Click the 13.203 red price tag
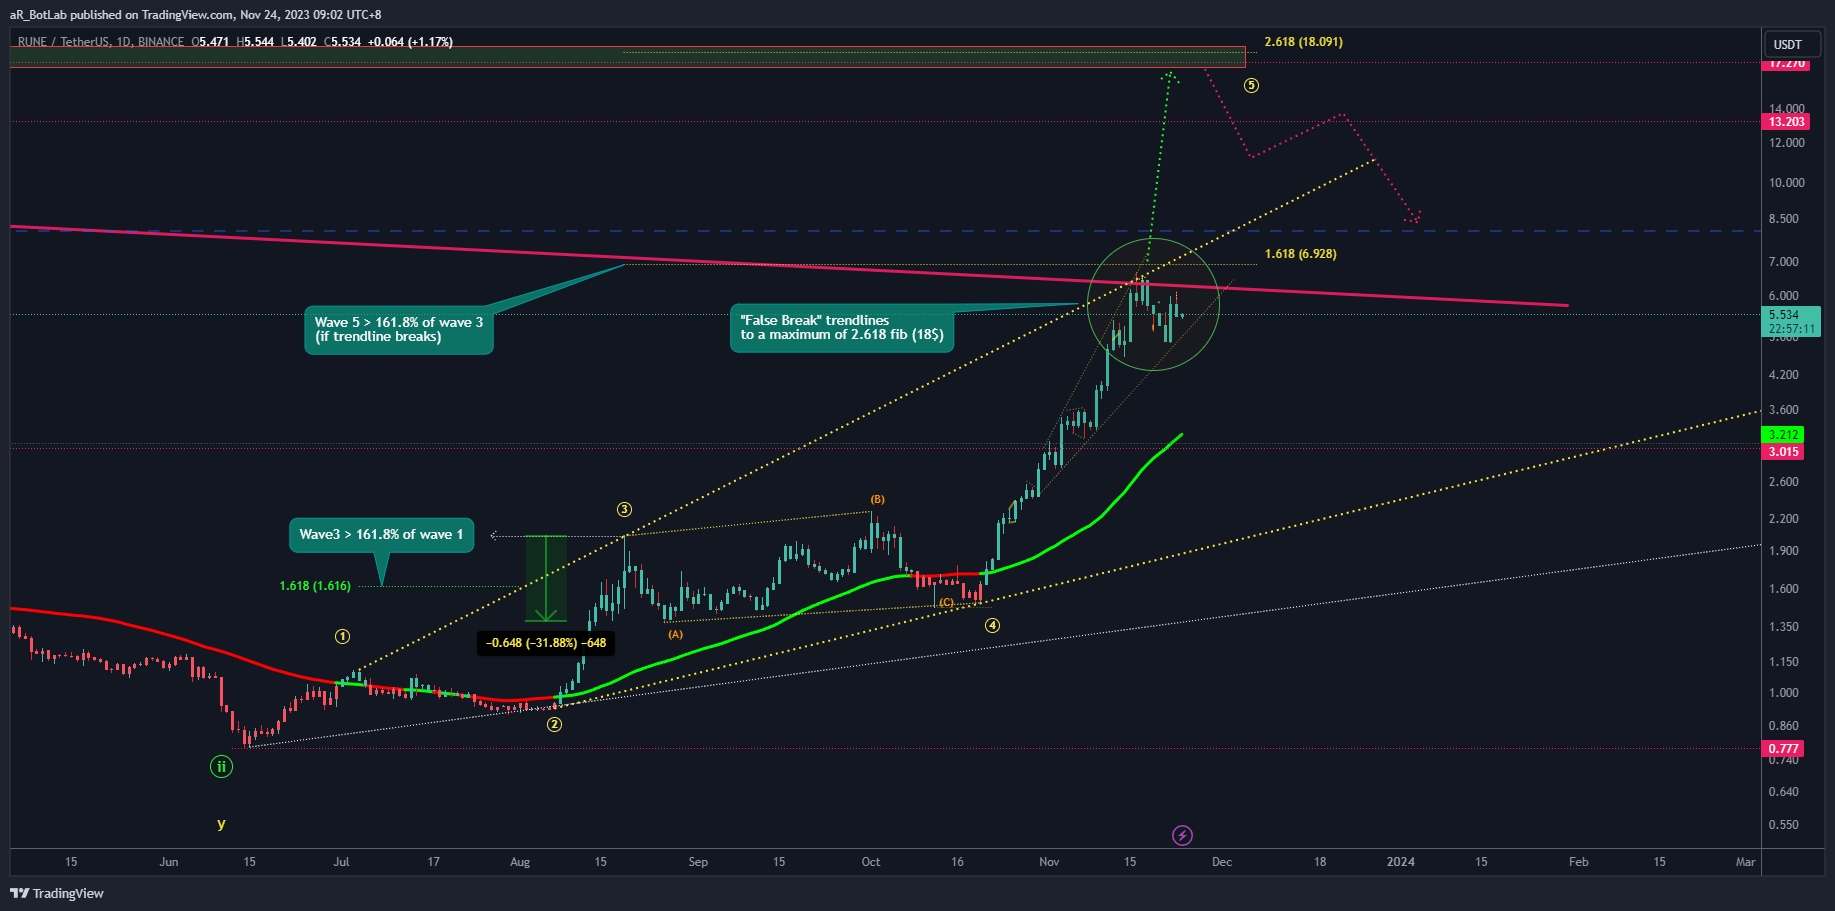Screen dimensions: 1835x911 point(1786,122)
